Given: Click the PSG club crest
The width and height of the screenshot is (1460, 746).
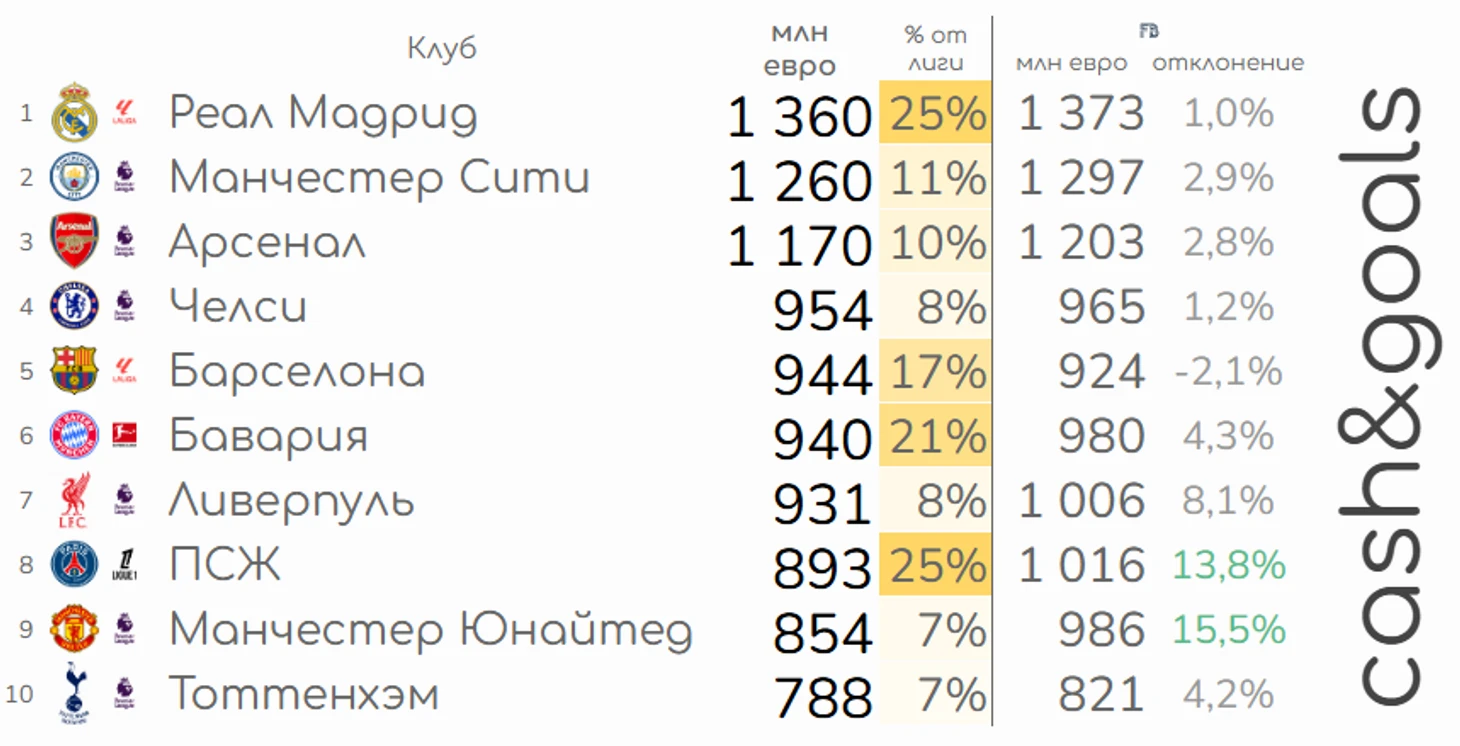Looking at the screenshot, I should [74, 564].
